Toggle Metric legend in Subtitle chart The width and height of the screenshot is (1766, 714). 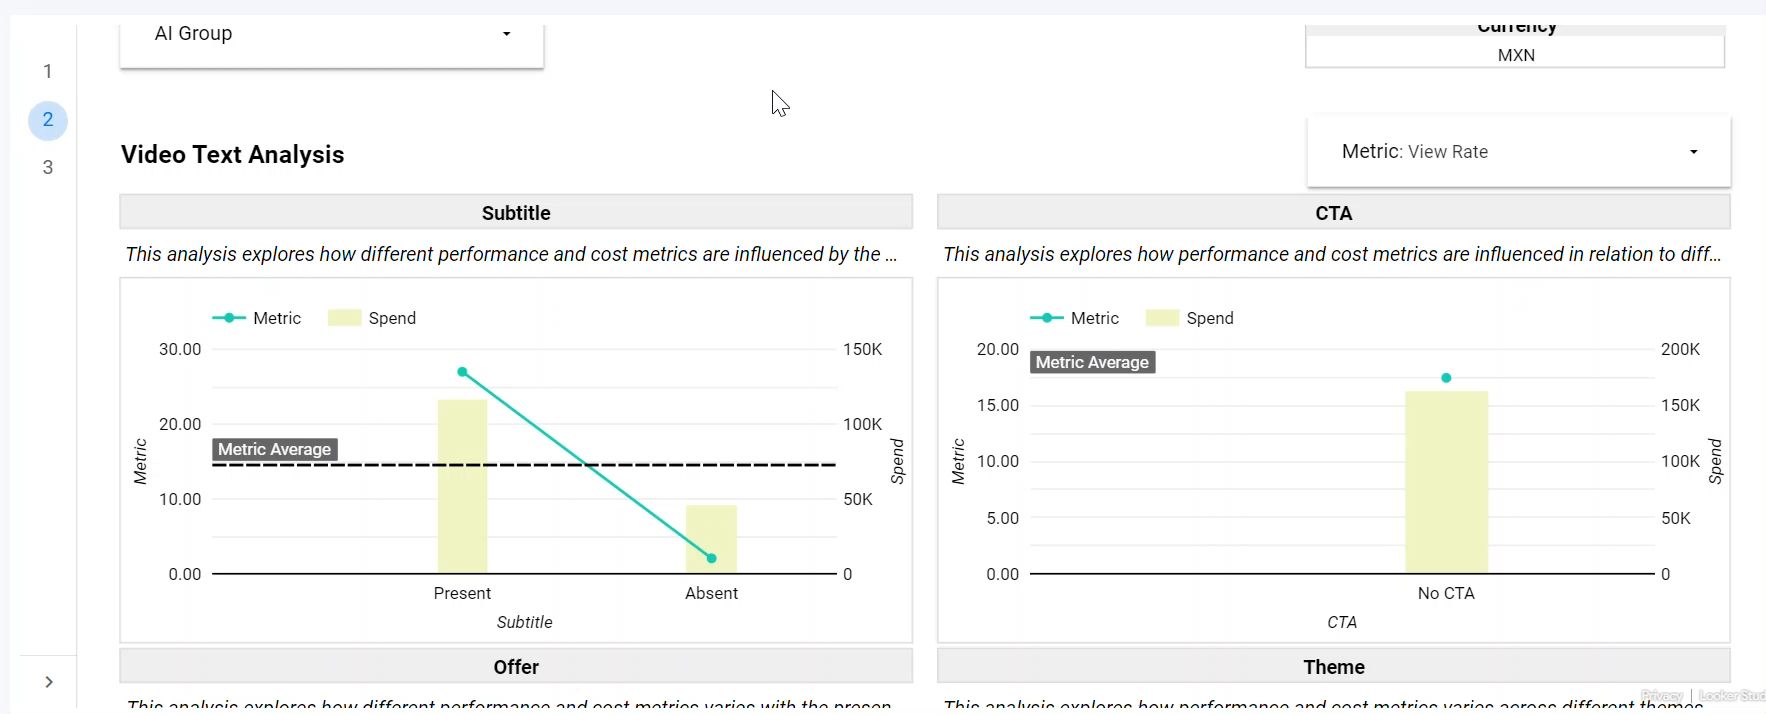coord(258,318)
